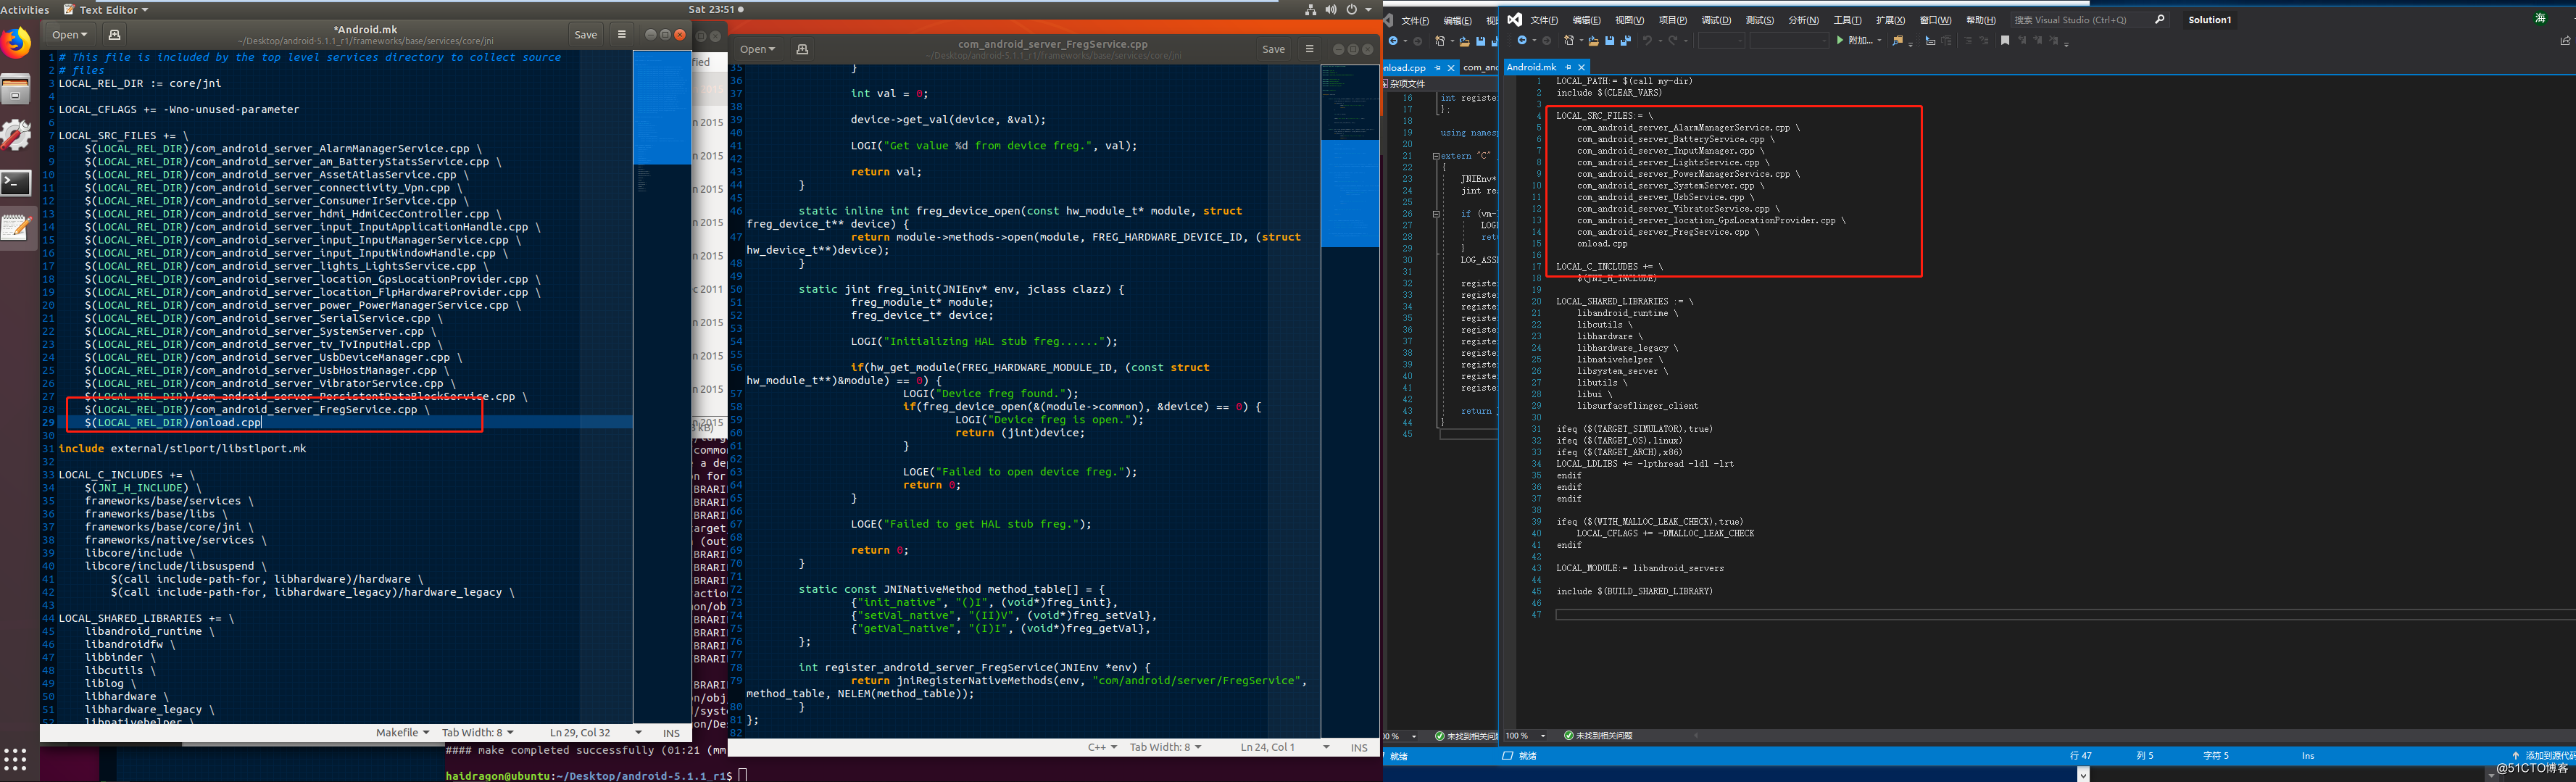The image size is (2576, 782).
Task: Click Redo arrow in Visual Studio toolbar
Action: [1673, 41]
